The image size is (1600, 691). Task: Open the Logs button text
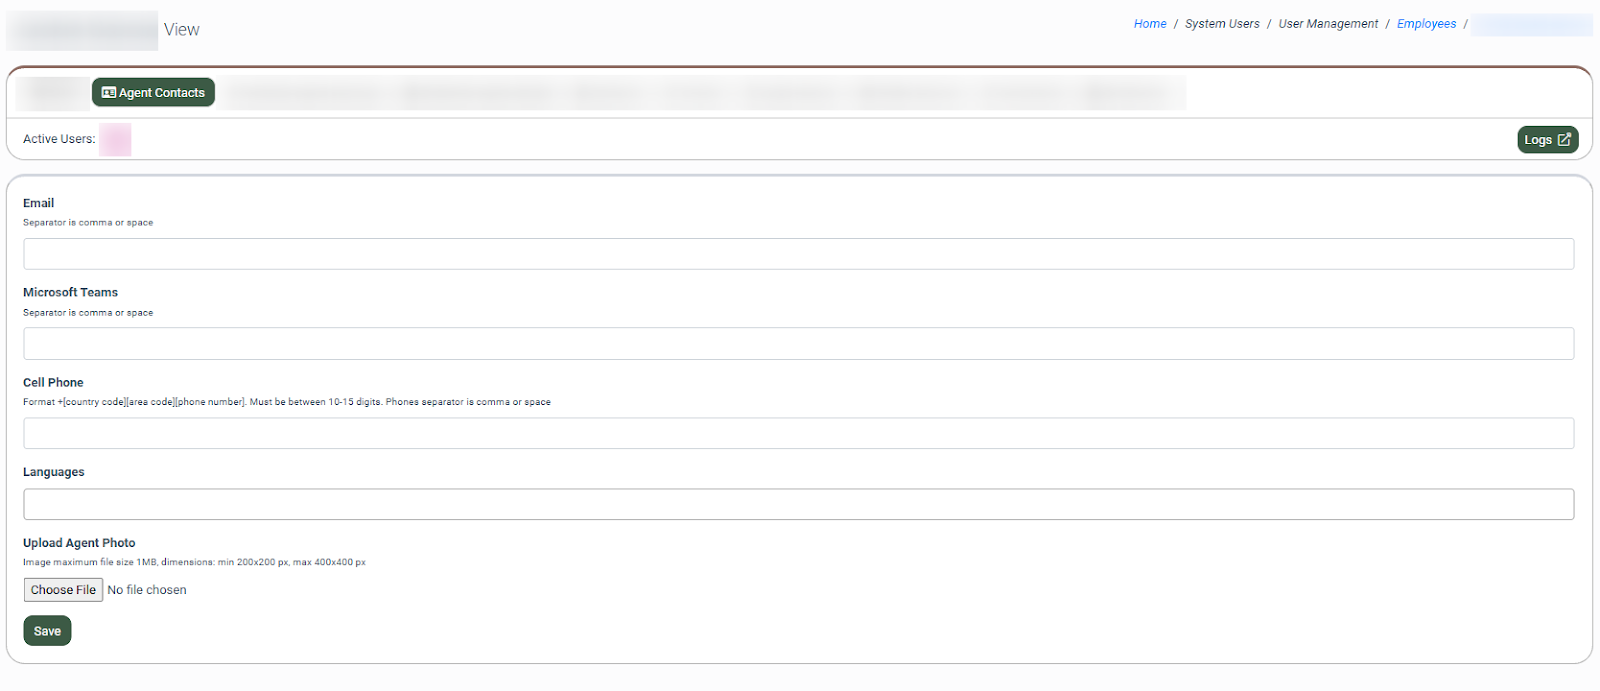[x=1537, y=140]
